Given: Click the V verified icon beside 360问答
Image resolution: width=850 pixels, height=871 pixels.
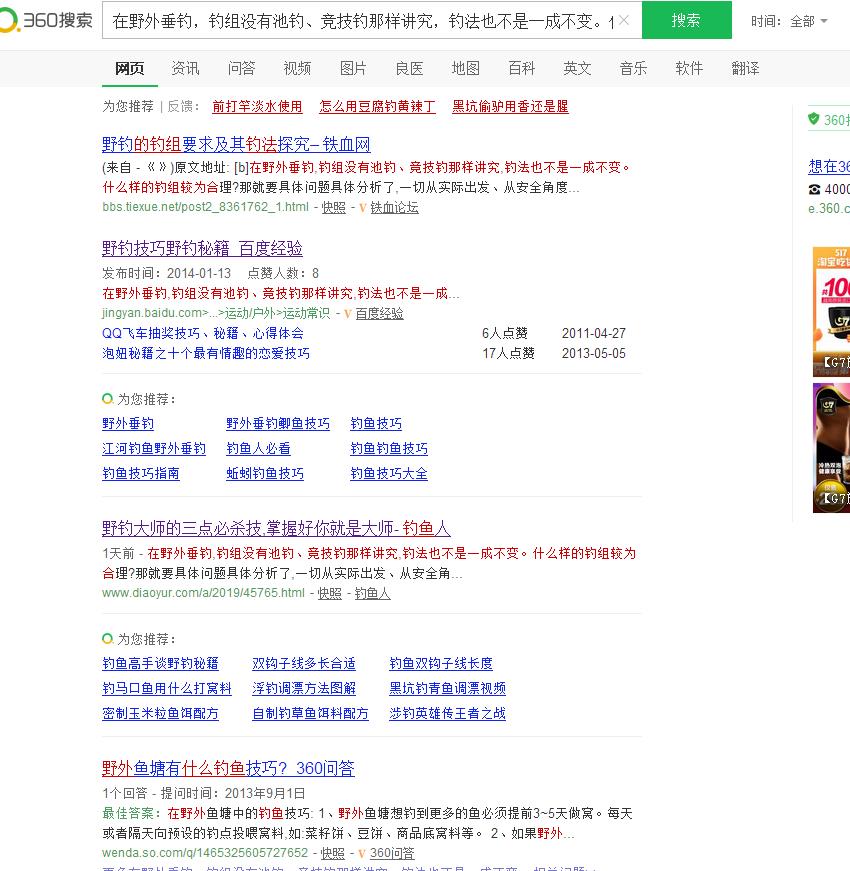Looking at the screenshot, I should 362,854.
